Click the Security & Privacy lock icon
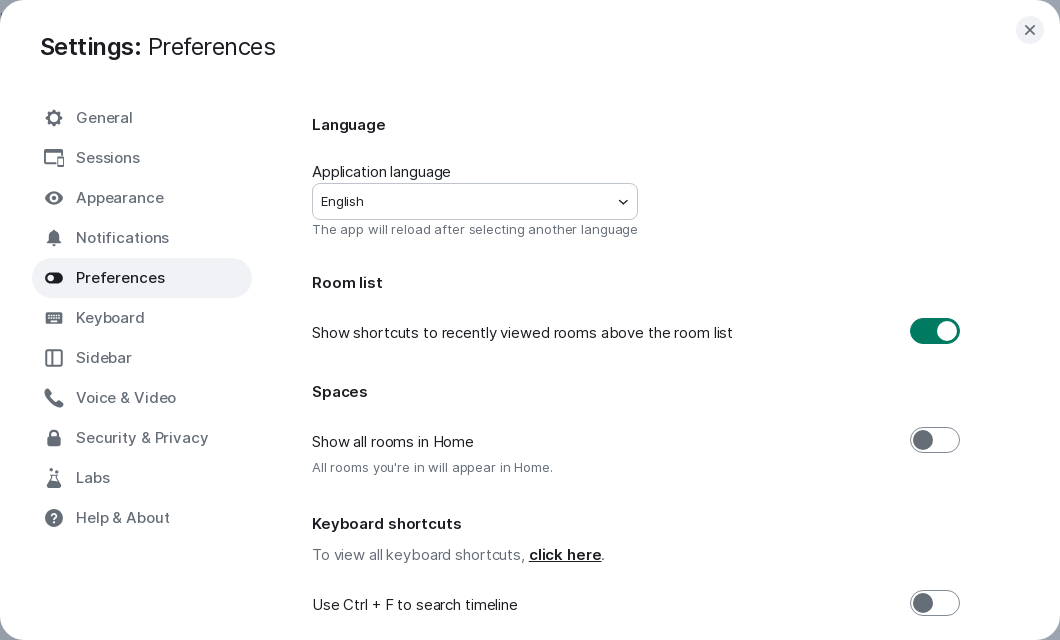This screenshot has width=1060, height=640. (54, 438)
